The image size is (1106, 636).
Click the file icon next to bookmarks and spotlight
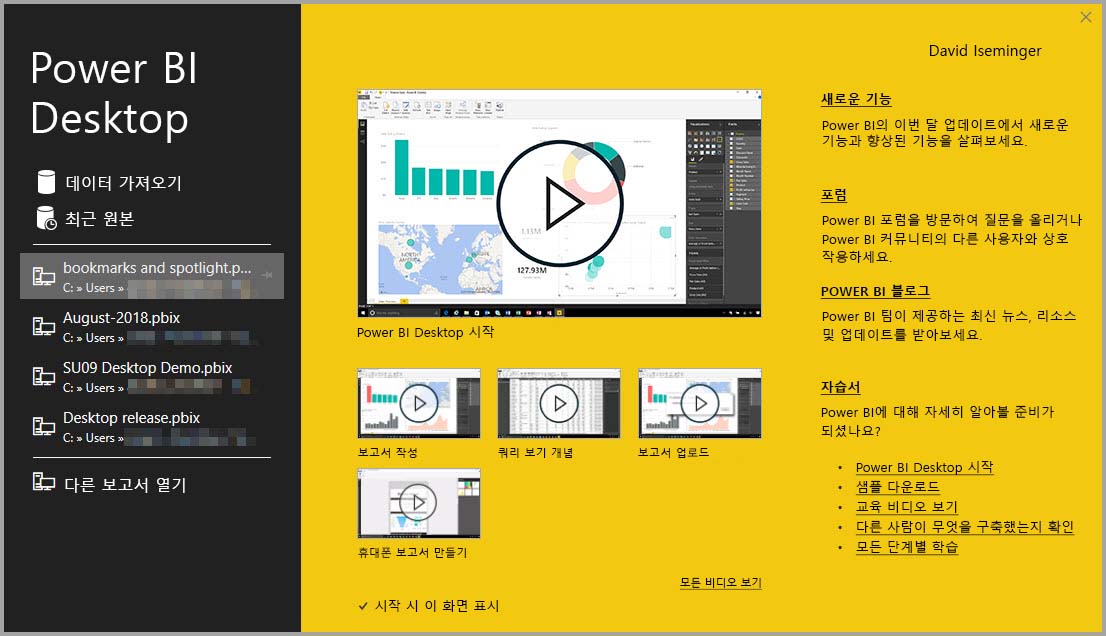[44, 276]
